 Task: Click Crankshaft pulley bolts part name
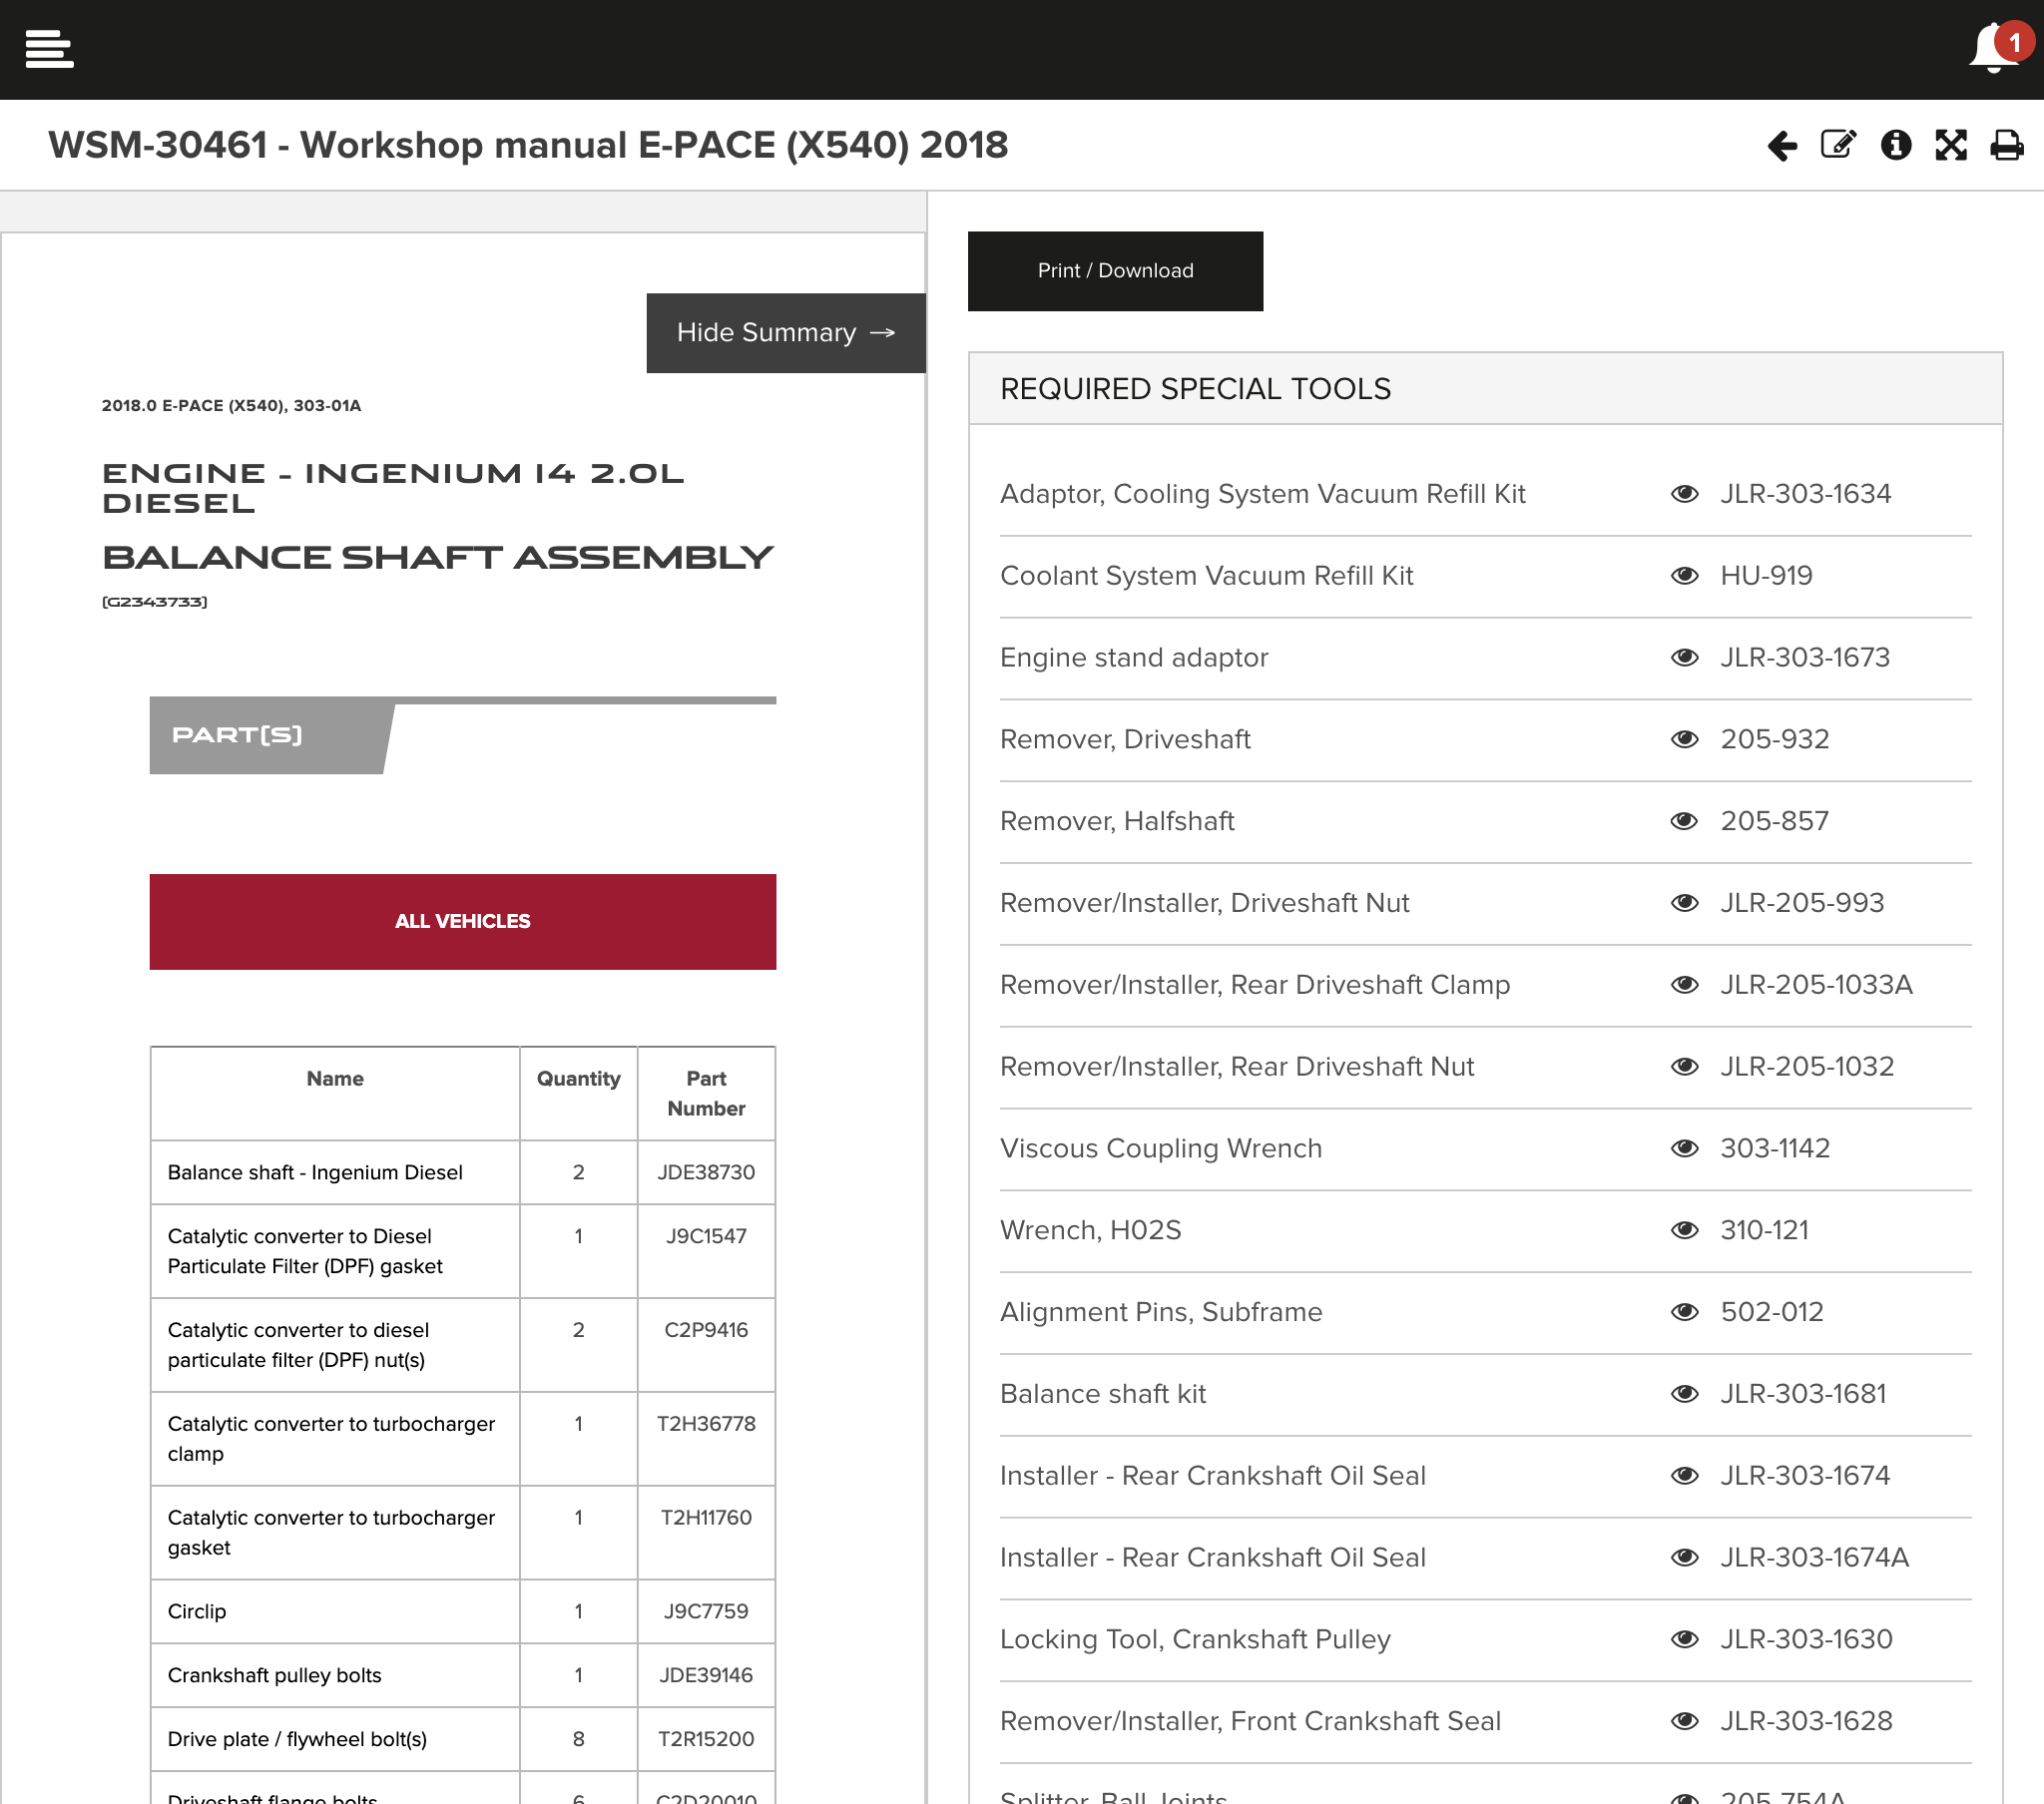[275, 1677]
